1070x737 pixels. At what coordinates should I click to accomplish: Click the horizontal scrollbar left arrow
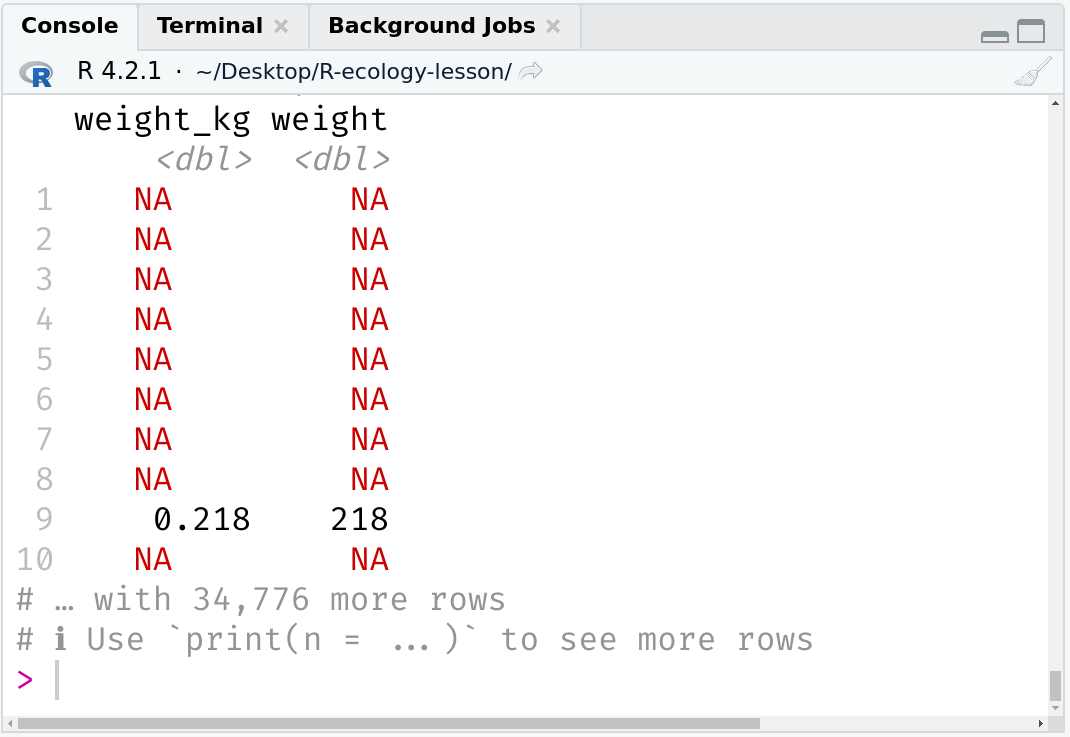(10, 723)
